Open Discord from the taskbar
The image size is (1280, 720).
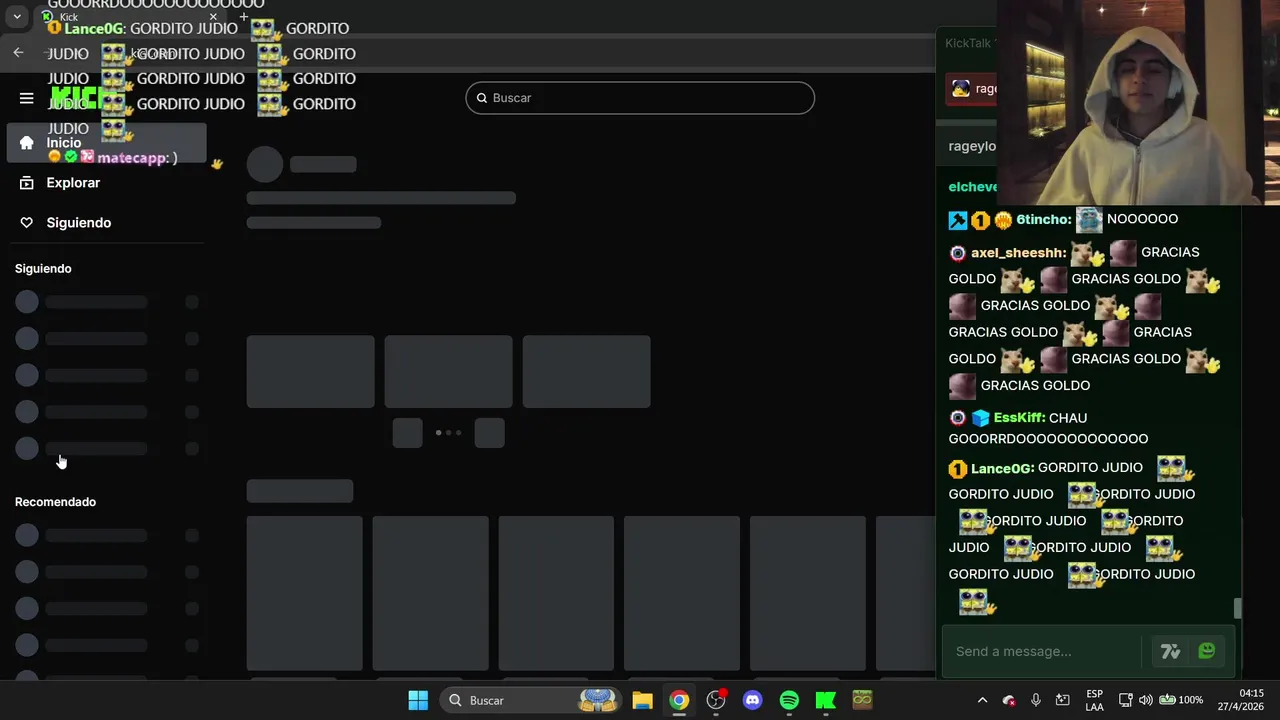(x=753, y=700)
